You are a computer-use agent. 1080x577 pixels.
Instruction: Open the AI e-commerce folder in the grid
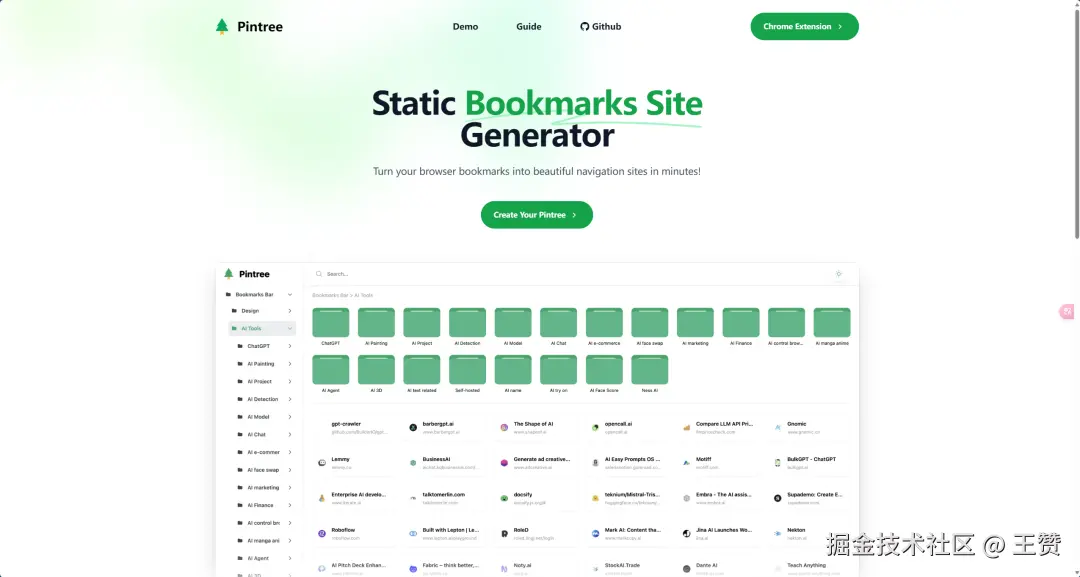coord(604,322)
